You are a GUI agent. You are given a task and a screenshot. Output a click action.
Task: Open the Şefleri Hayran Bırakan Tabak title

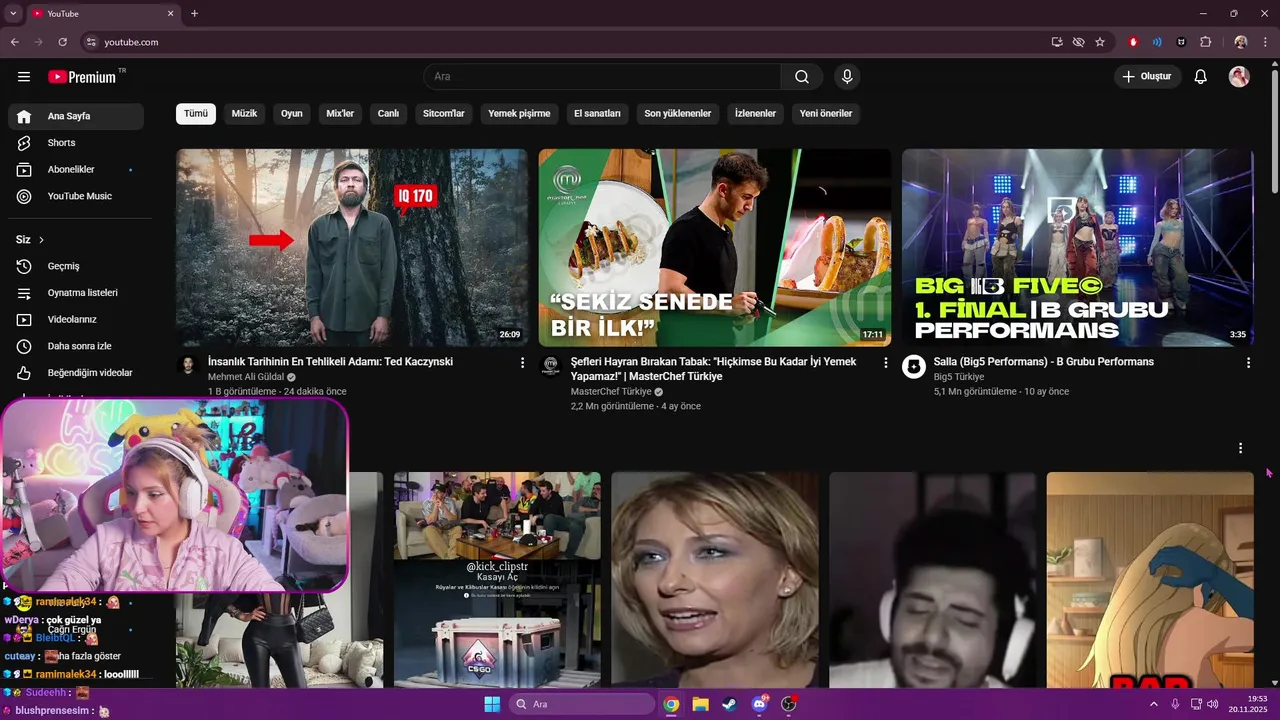point(714,369)
